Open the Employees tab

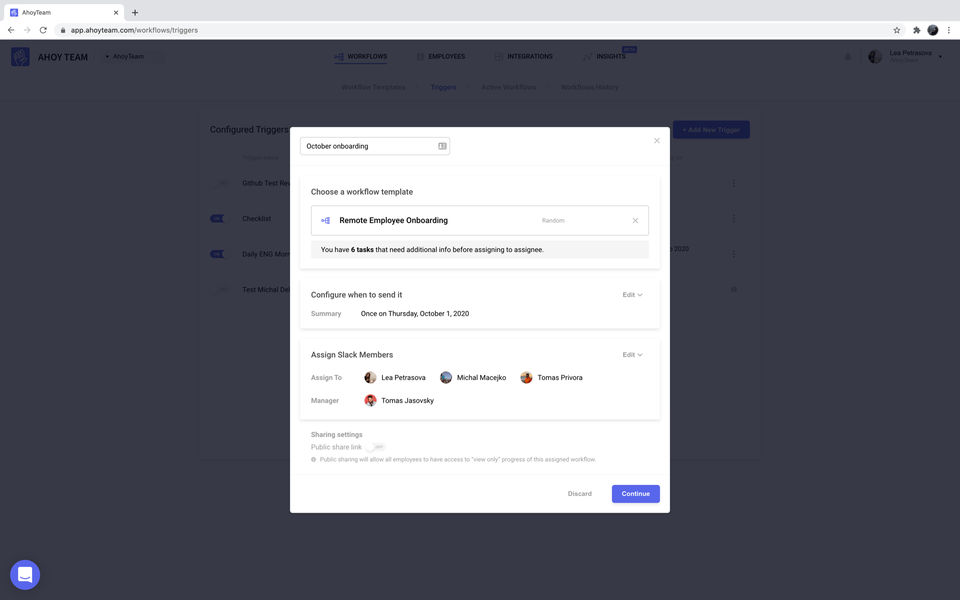click(441, 56)
